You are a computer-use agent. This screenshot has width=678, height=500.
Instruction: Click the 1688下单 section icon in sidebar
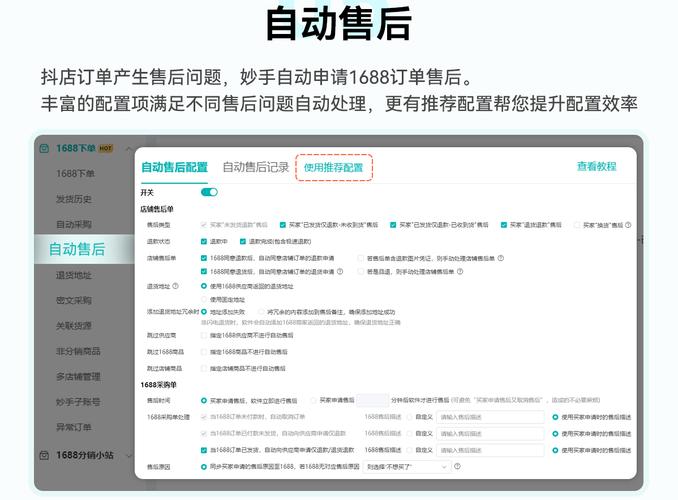pyautogui.click(x=44, y=148)
